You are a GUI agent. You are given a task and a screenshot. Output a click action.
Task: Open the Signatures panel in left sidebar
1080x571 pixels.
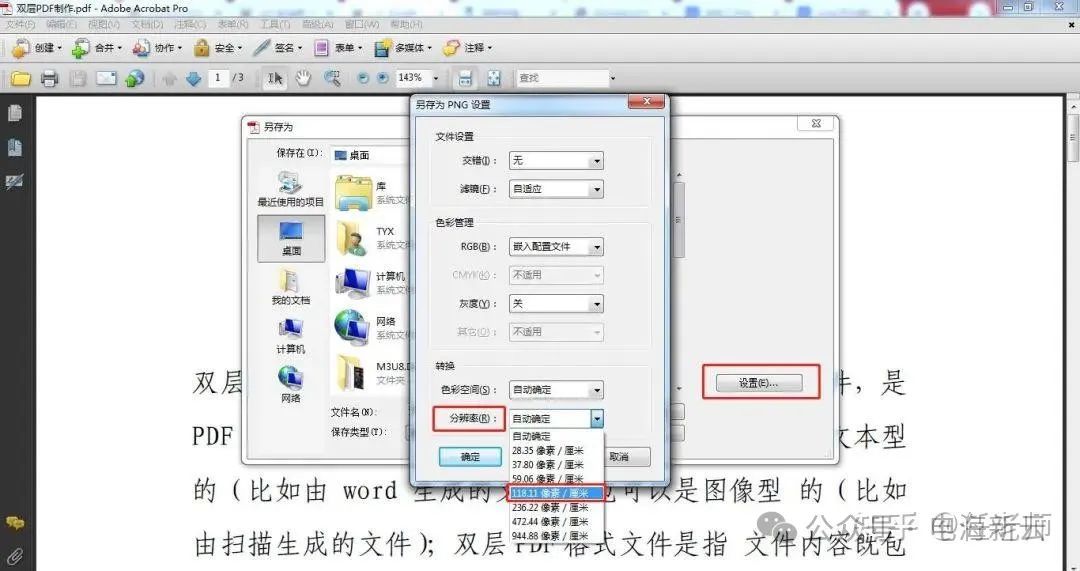point(14,181)
